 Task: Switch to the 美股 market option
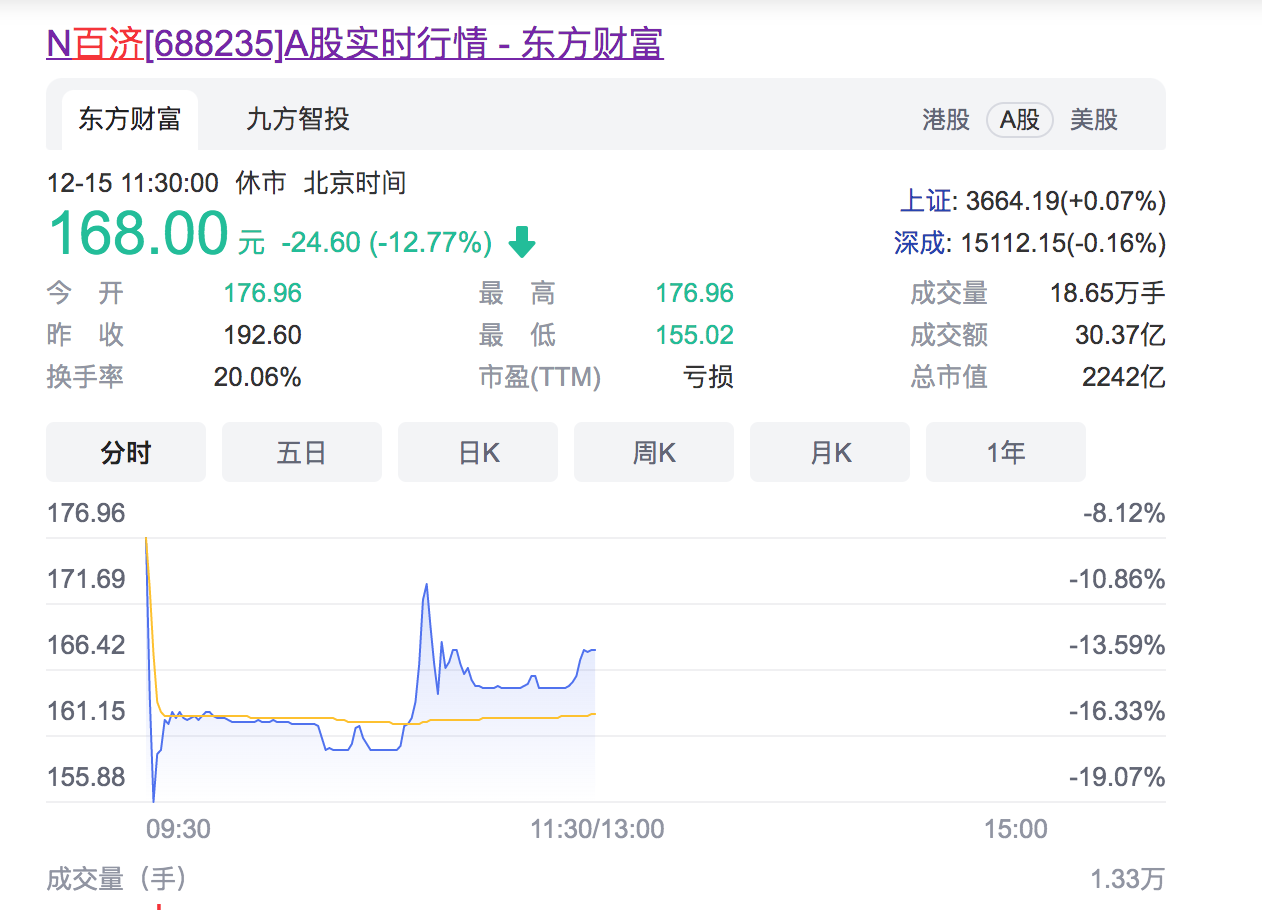pyautogui.click(x=1094, y=120)
